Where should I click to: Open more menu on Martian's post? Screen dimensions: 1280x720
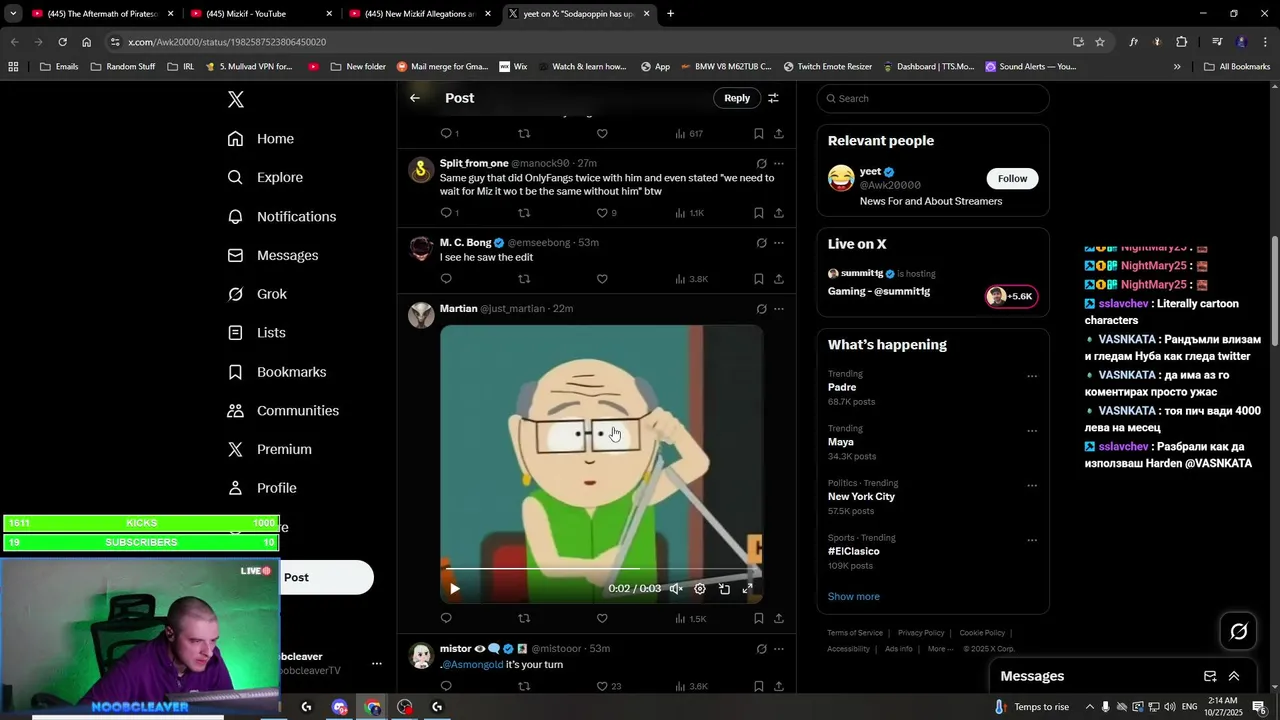(779, 309)
